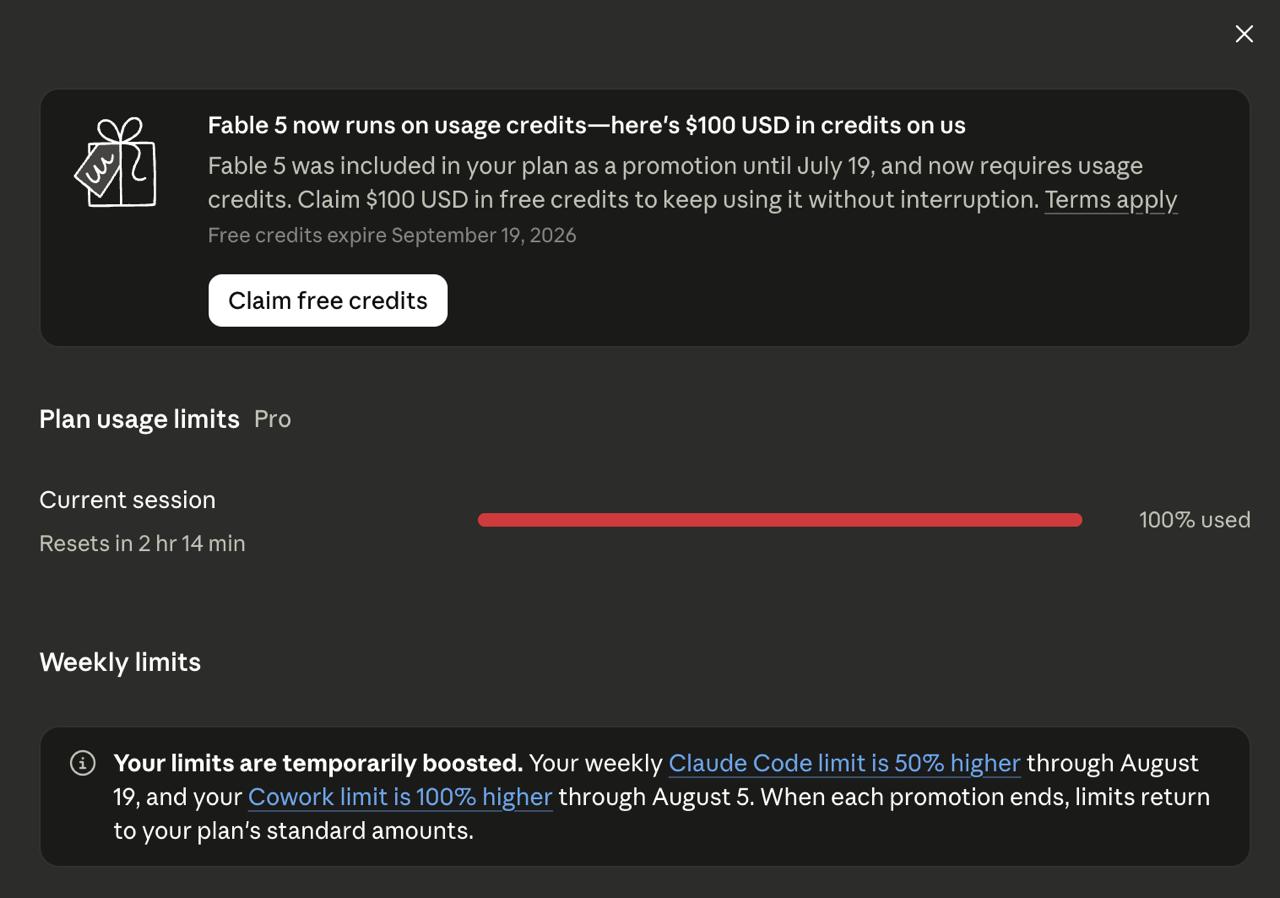The image size is (1280, 898).
Task: Claim the free credits
Action: (x=328, y=300)
